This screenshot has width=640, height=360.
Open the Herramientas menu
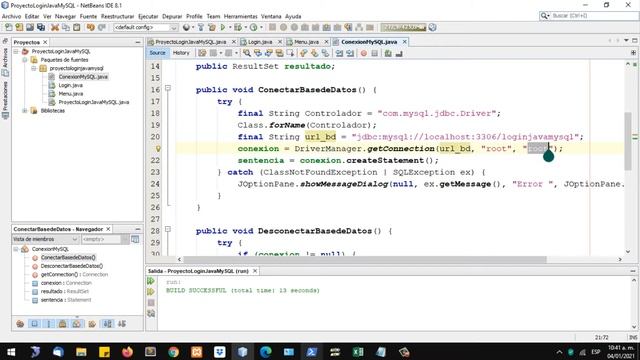240,16
